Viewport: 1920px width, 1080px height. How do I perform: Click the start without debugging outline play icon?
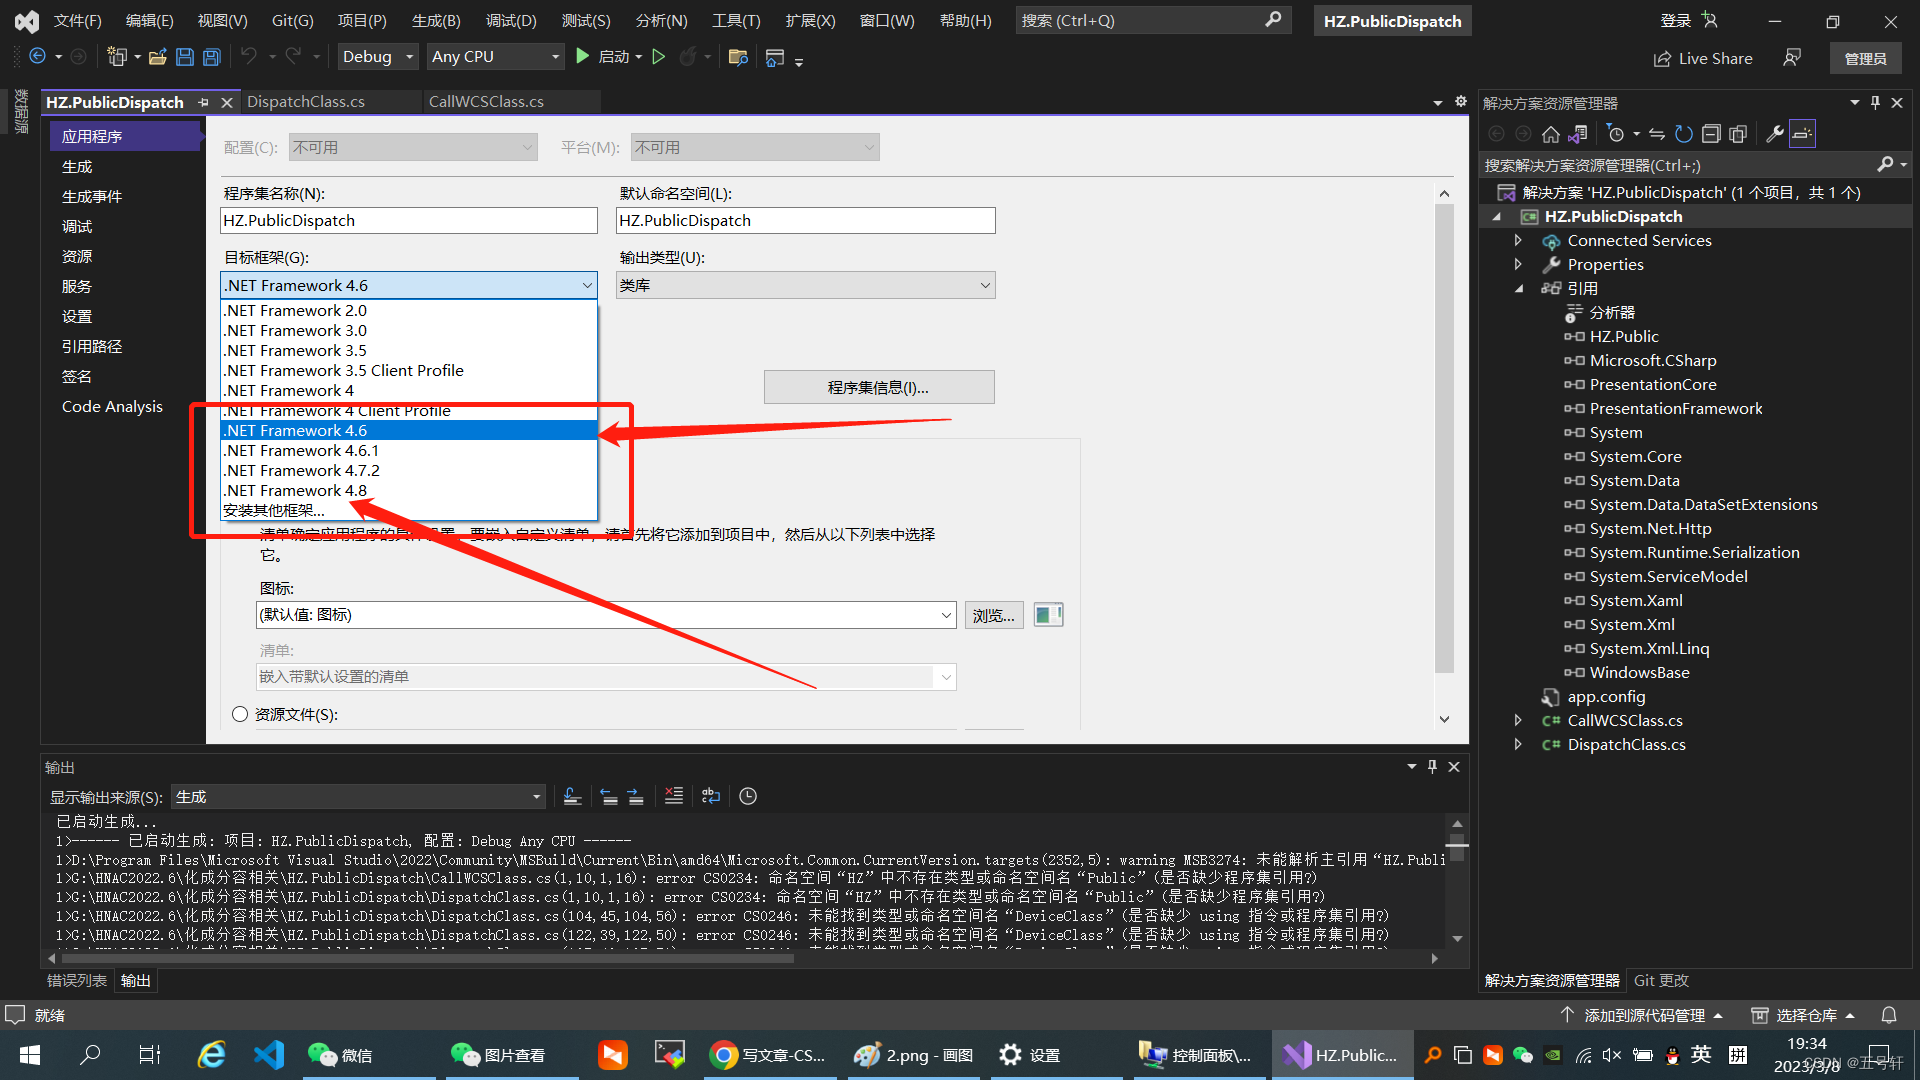point(659,57)
